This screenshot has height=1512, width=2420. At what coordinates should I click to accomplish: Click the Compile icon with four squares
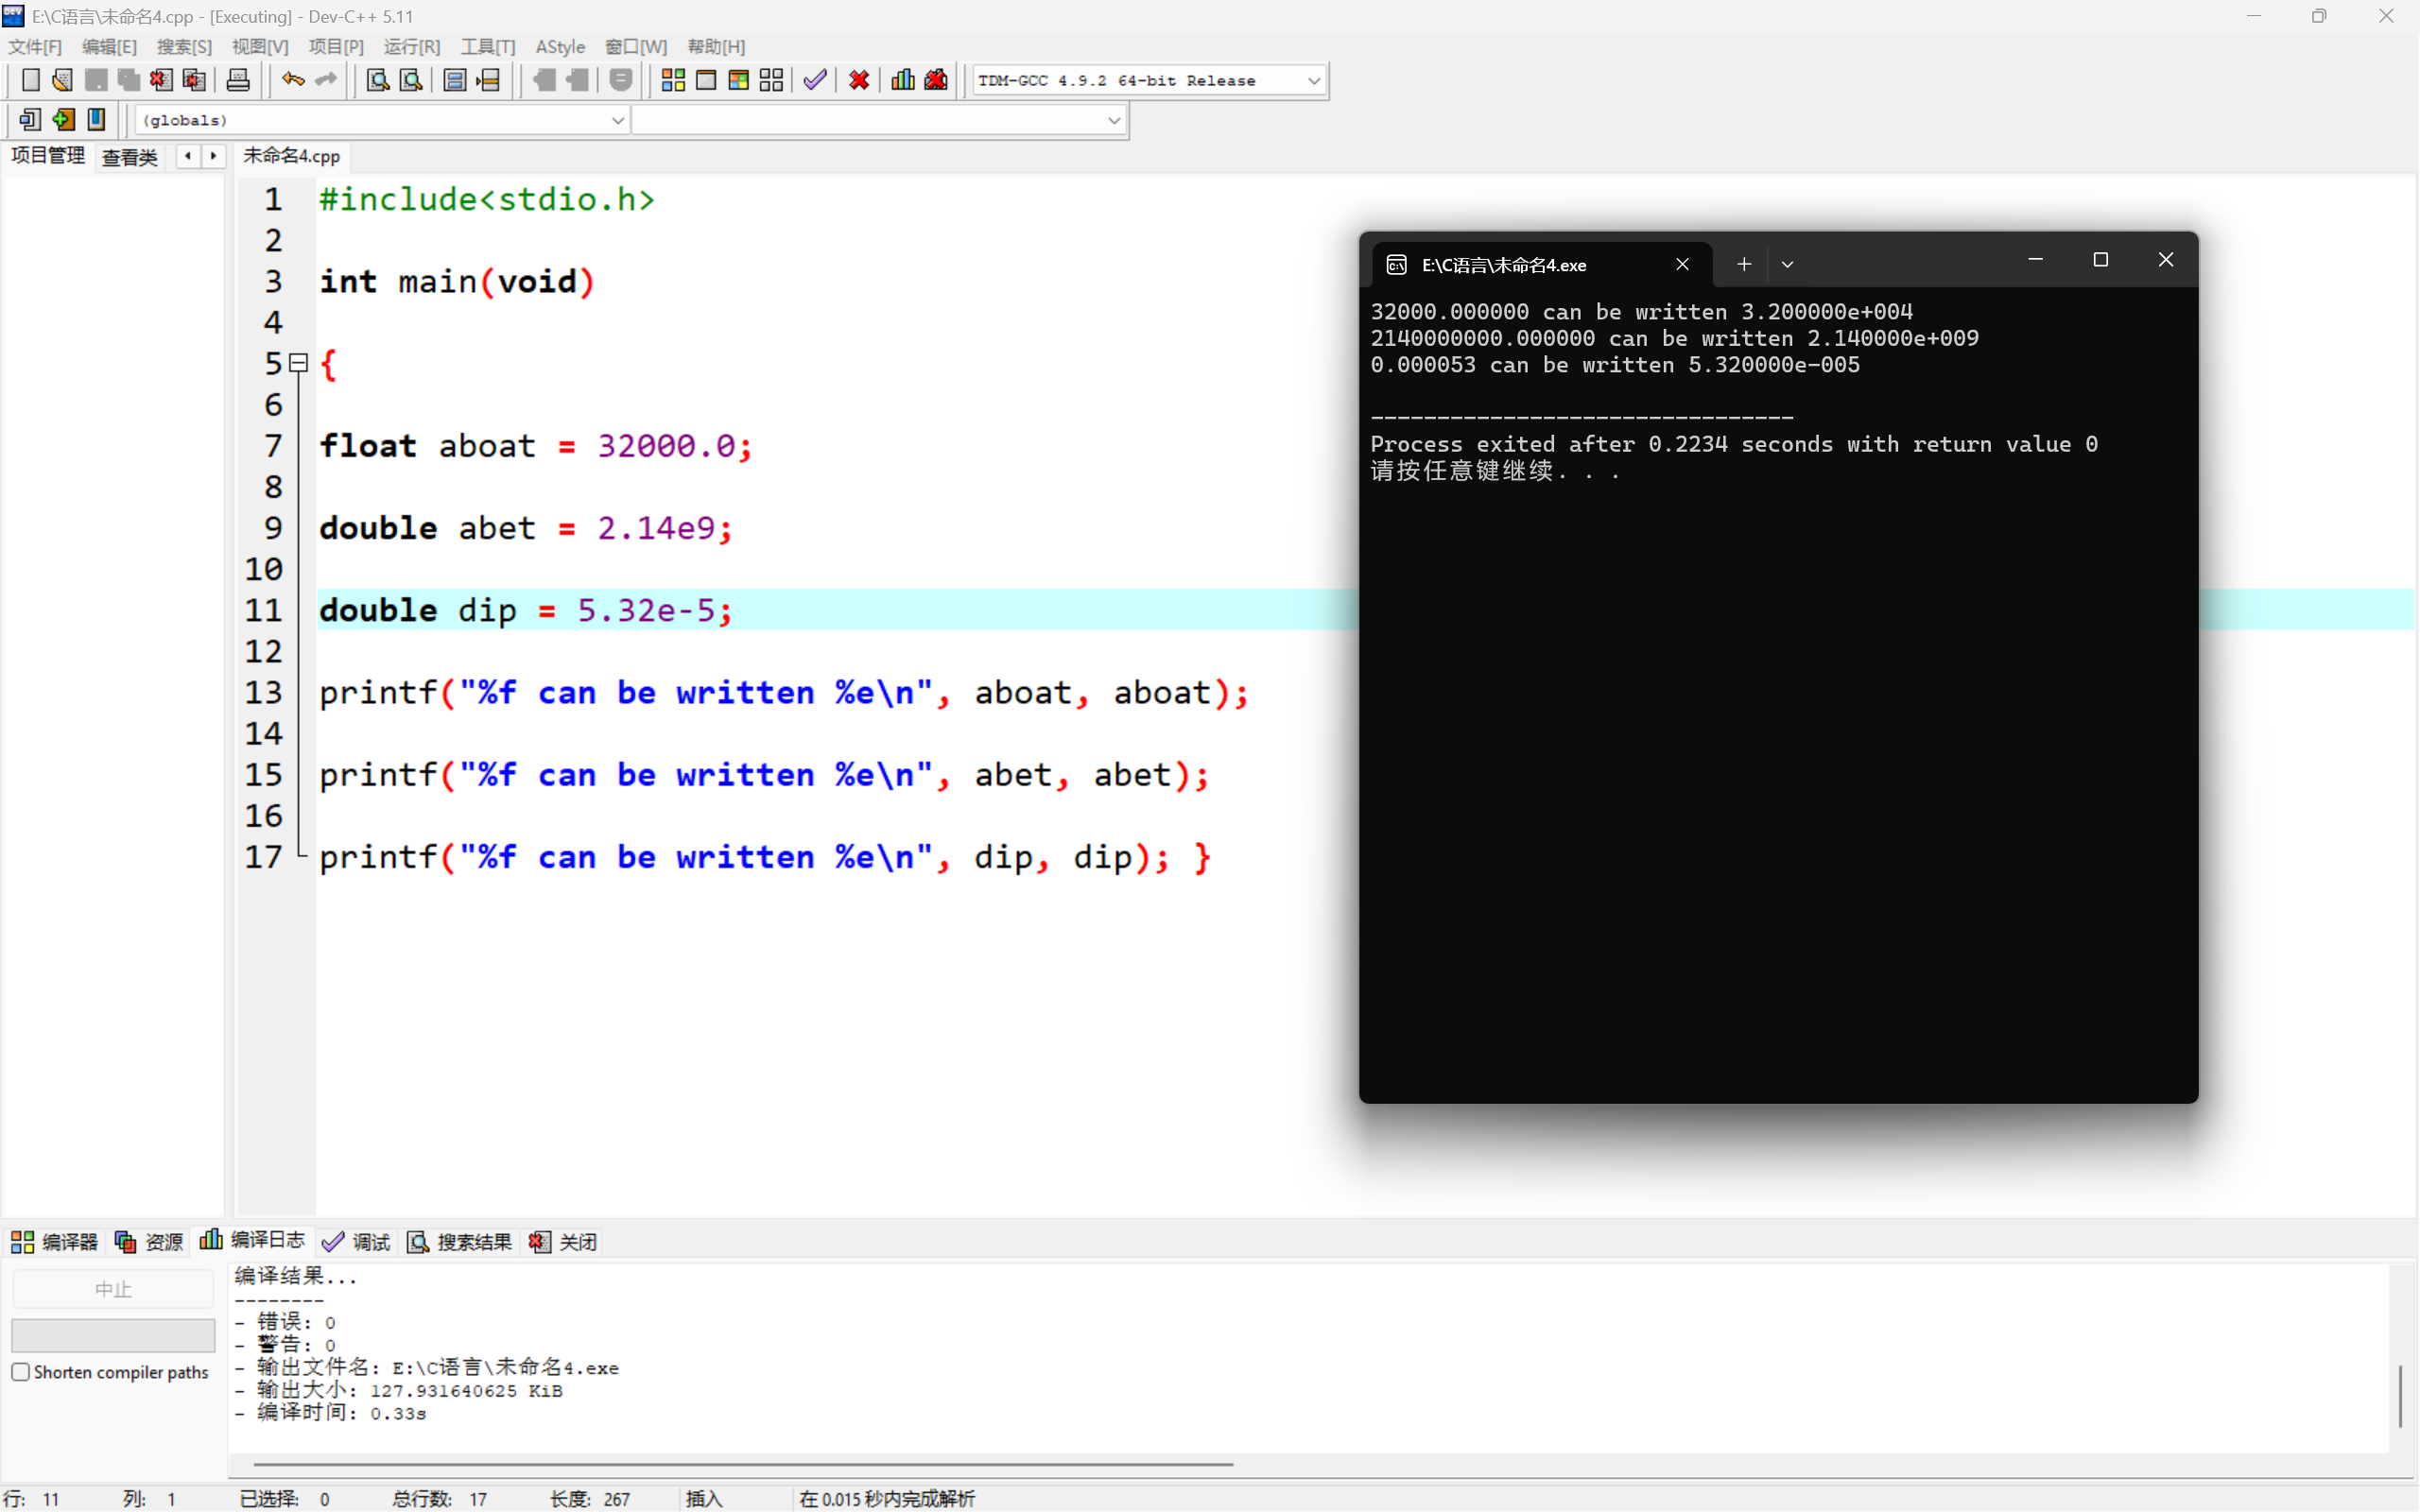pos(673,80)
